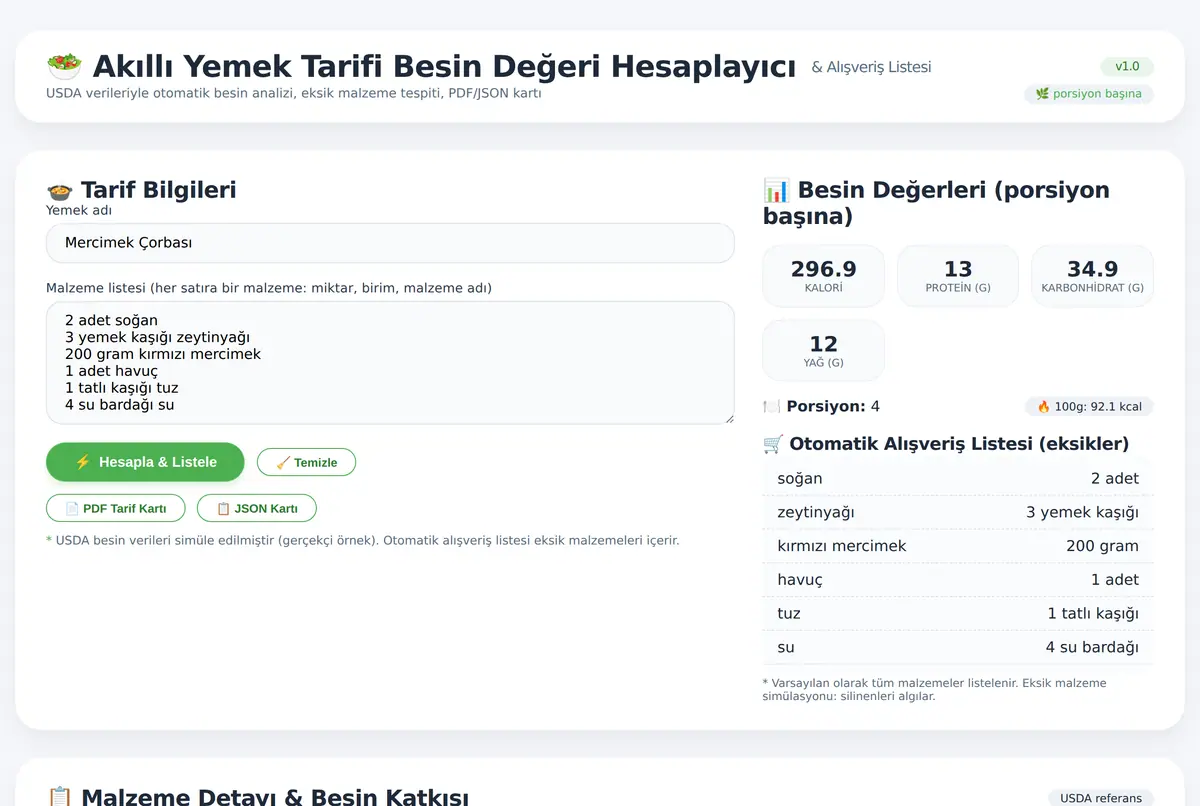Focus the Yemek adı input field
Screen dimensions: 1200x806
[x=390, y=243]
